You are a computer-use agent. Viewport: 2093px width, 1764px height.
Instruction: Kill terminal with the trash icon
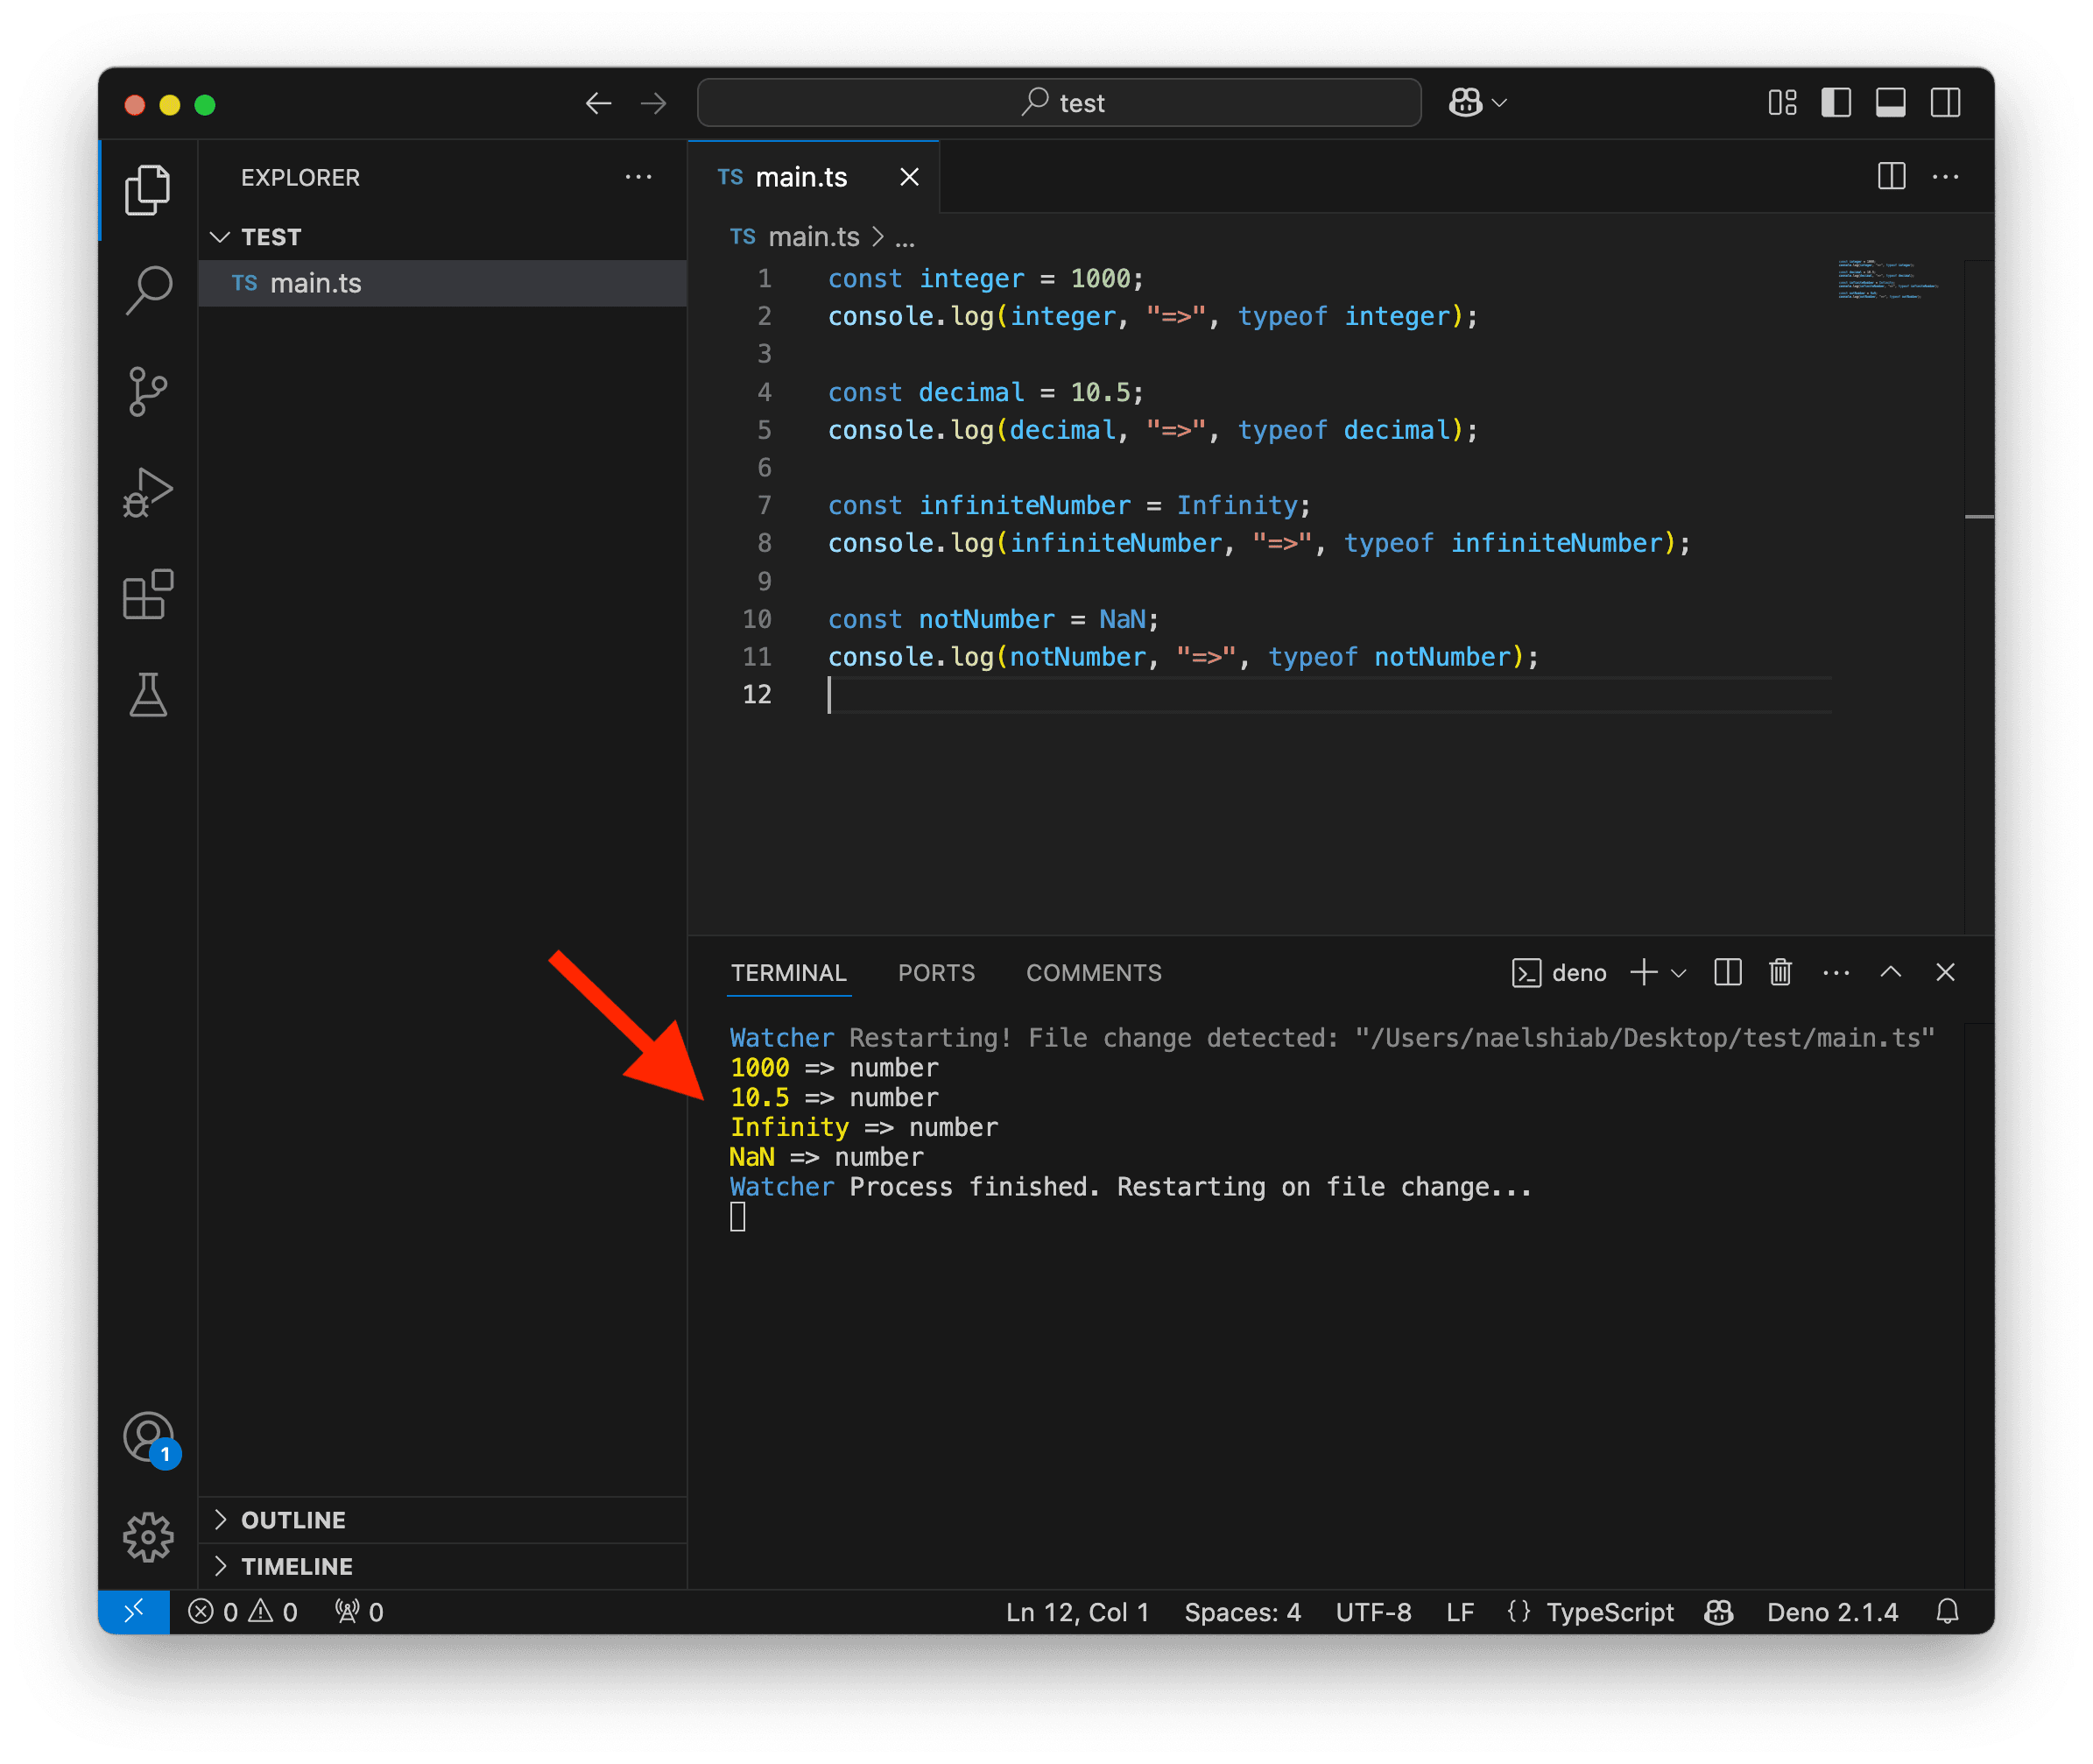(1780, 972)
